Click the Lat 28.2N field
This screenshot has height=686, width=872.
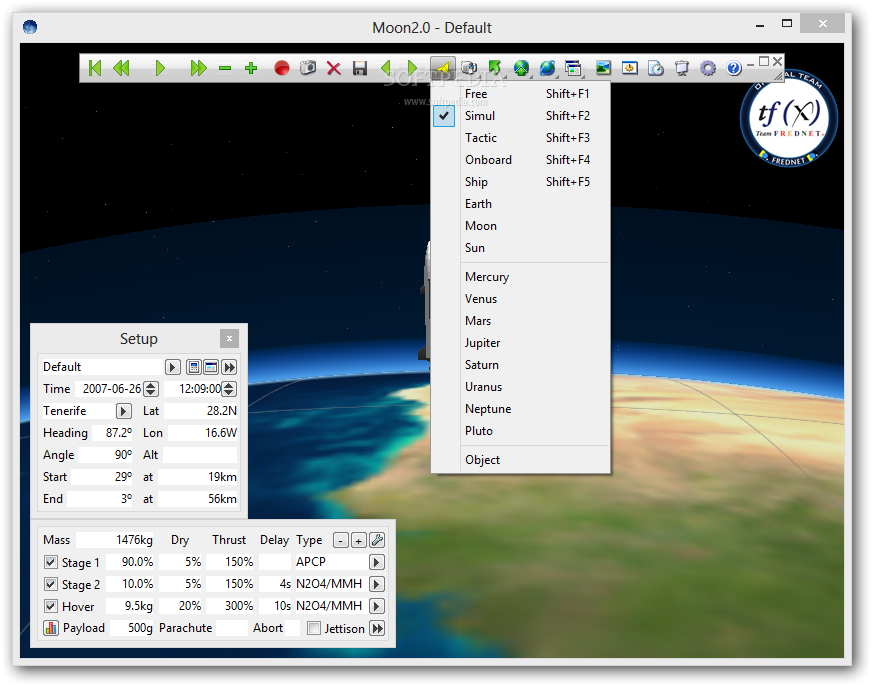[x=201, y=411]
